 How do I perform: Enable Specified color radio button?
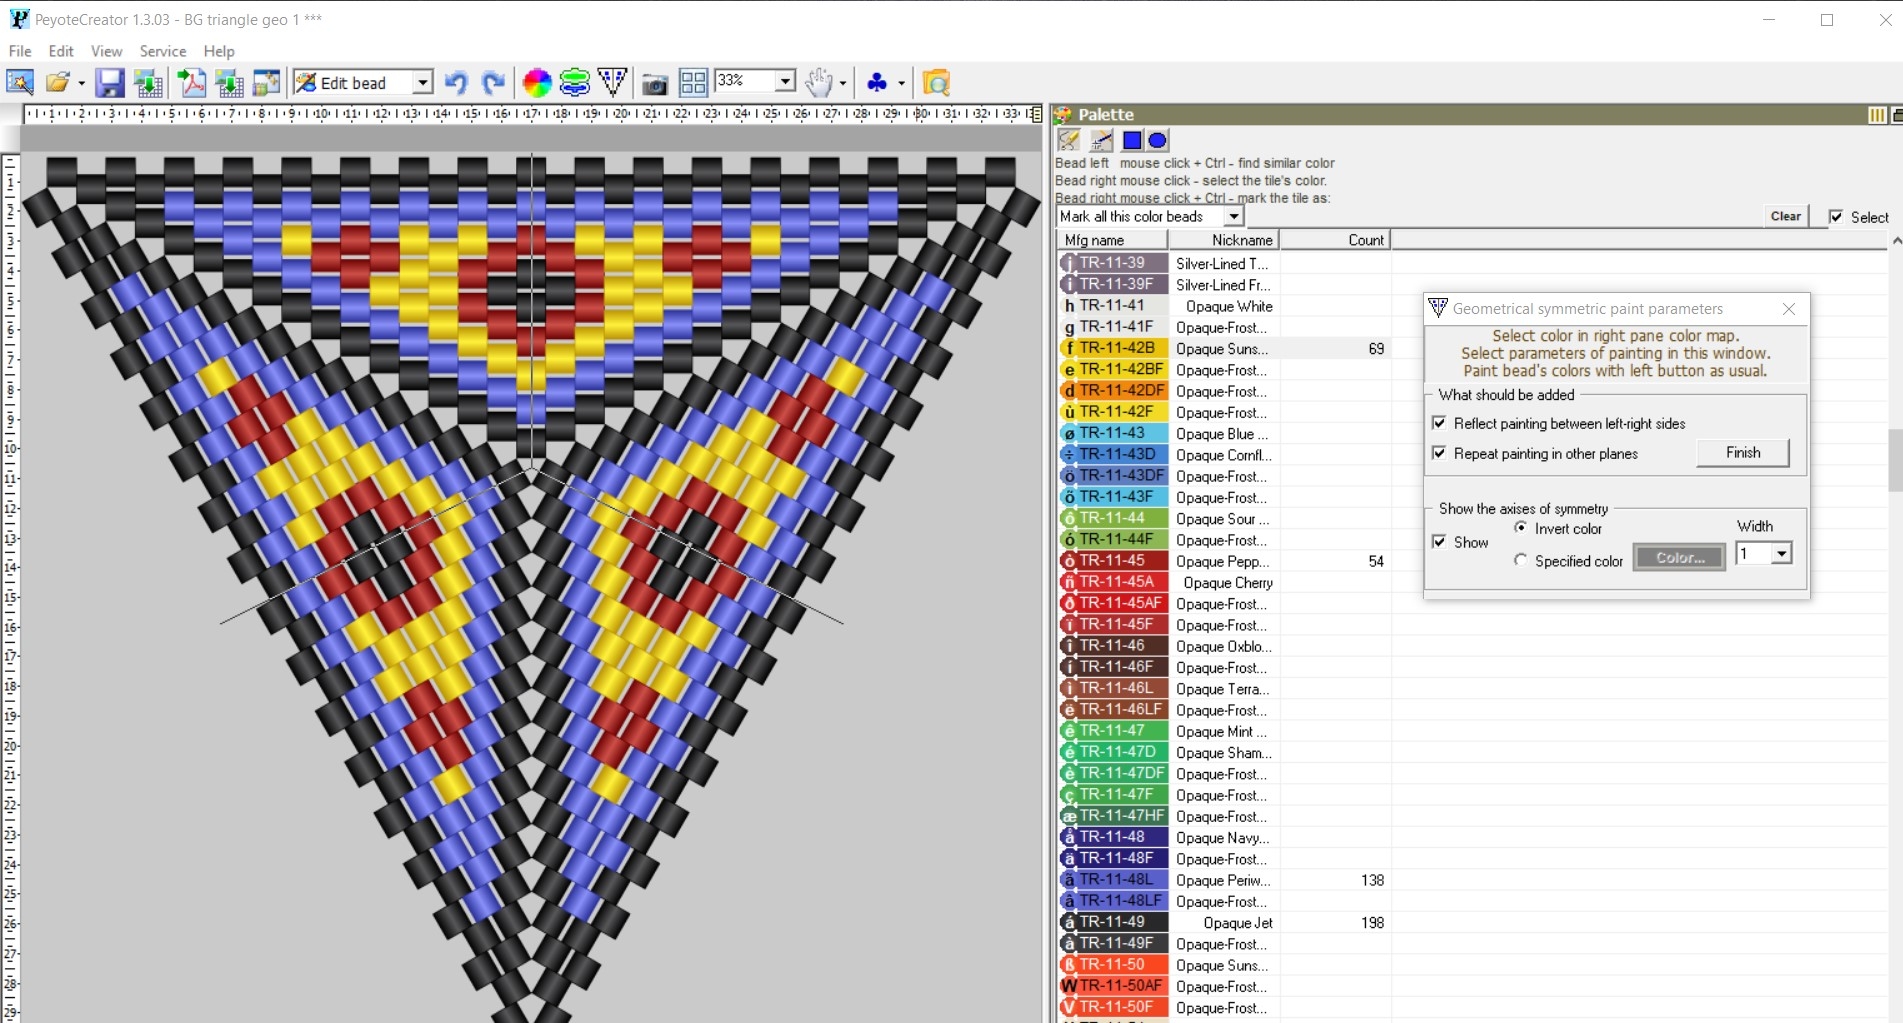pos(1521,561)
